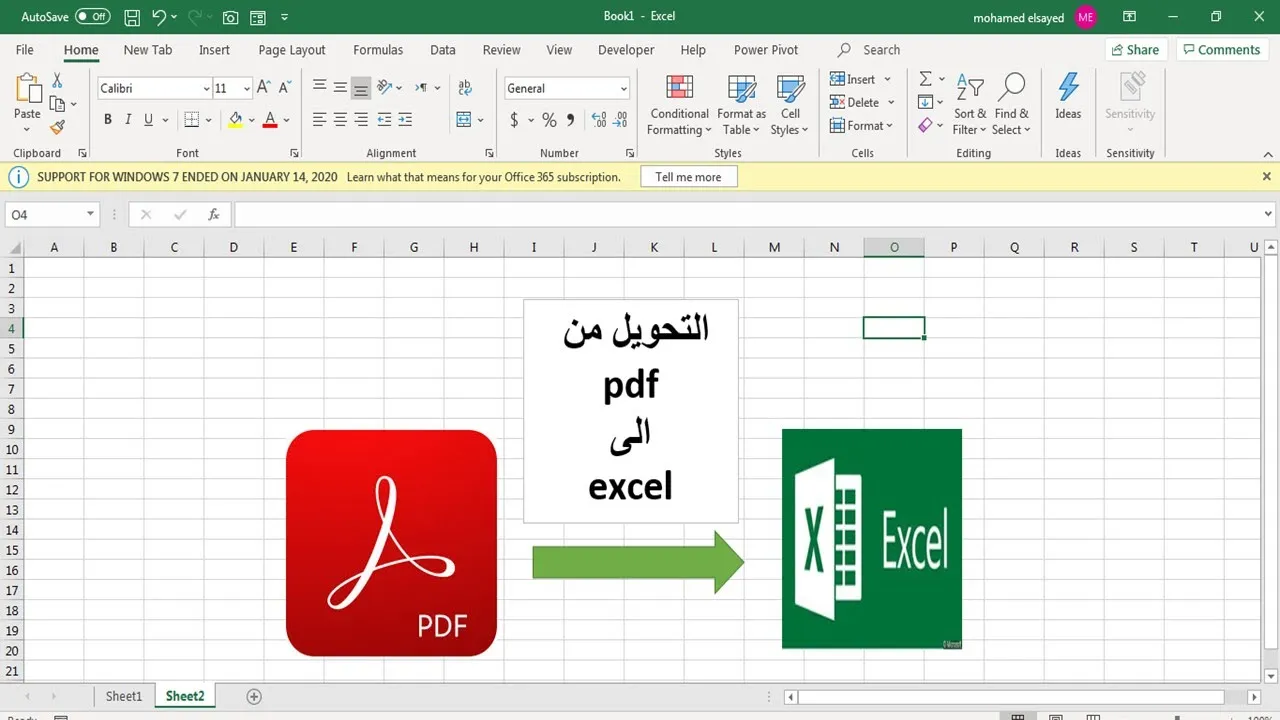Screen dimensions: 1280x720
Task: Click the Borders icon
Action: pos(192,120)
